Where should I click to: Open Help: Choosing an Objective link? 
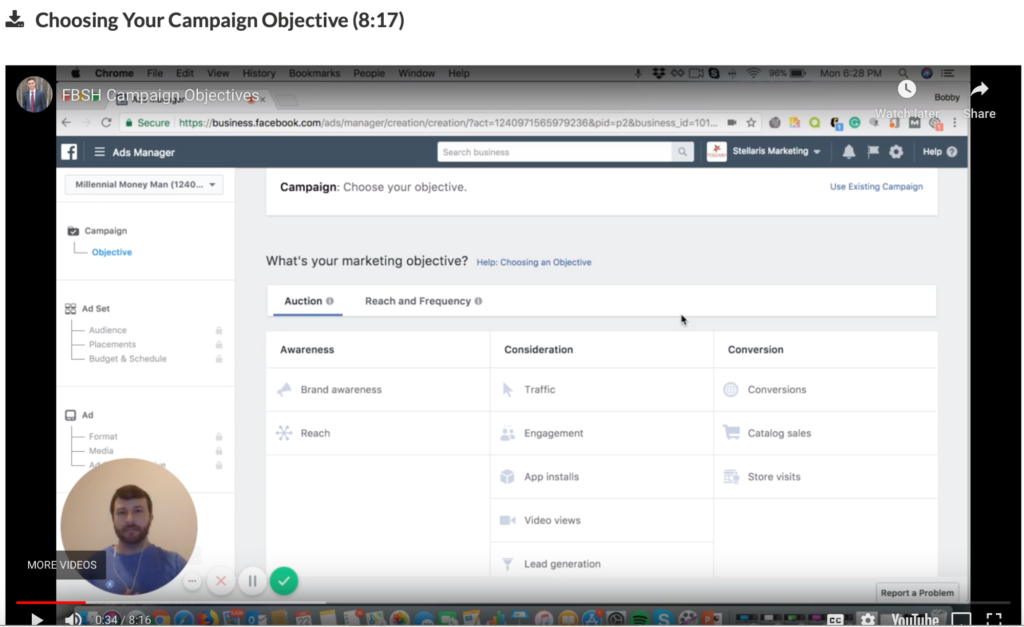pyautogui.click(x=534, y=262)
